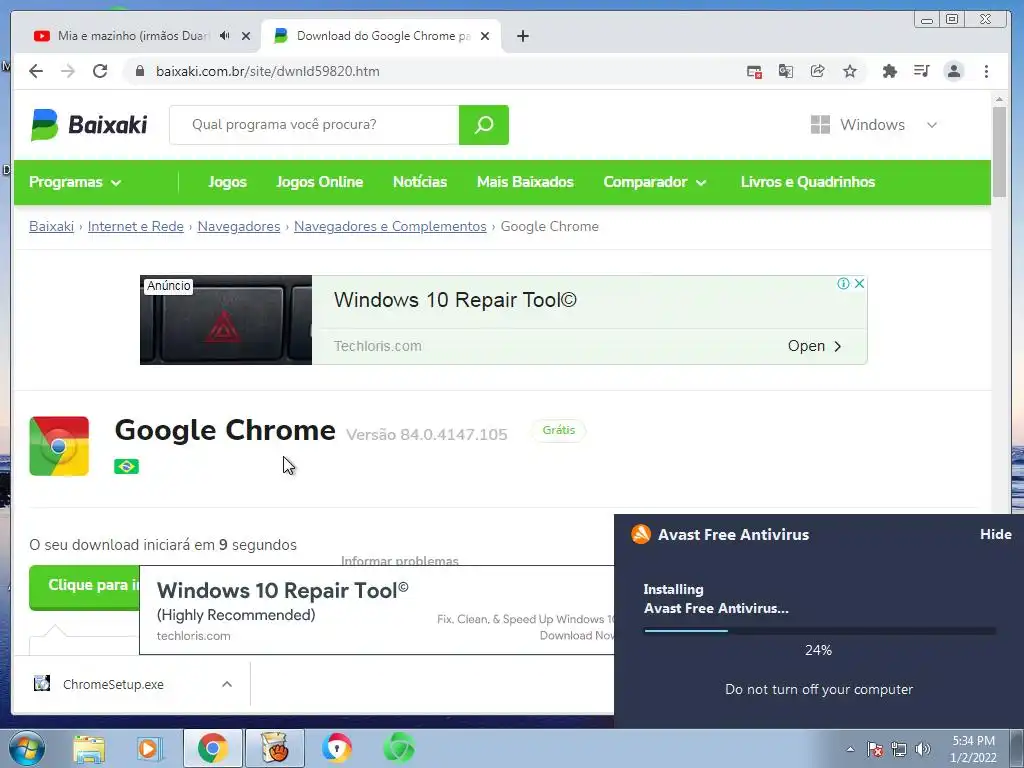This screenshot has height=768, width=1024.
Task: Open blocked pop-ups indicator in address bar
Action: click(x=754, y=71)
